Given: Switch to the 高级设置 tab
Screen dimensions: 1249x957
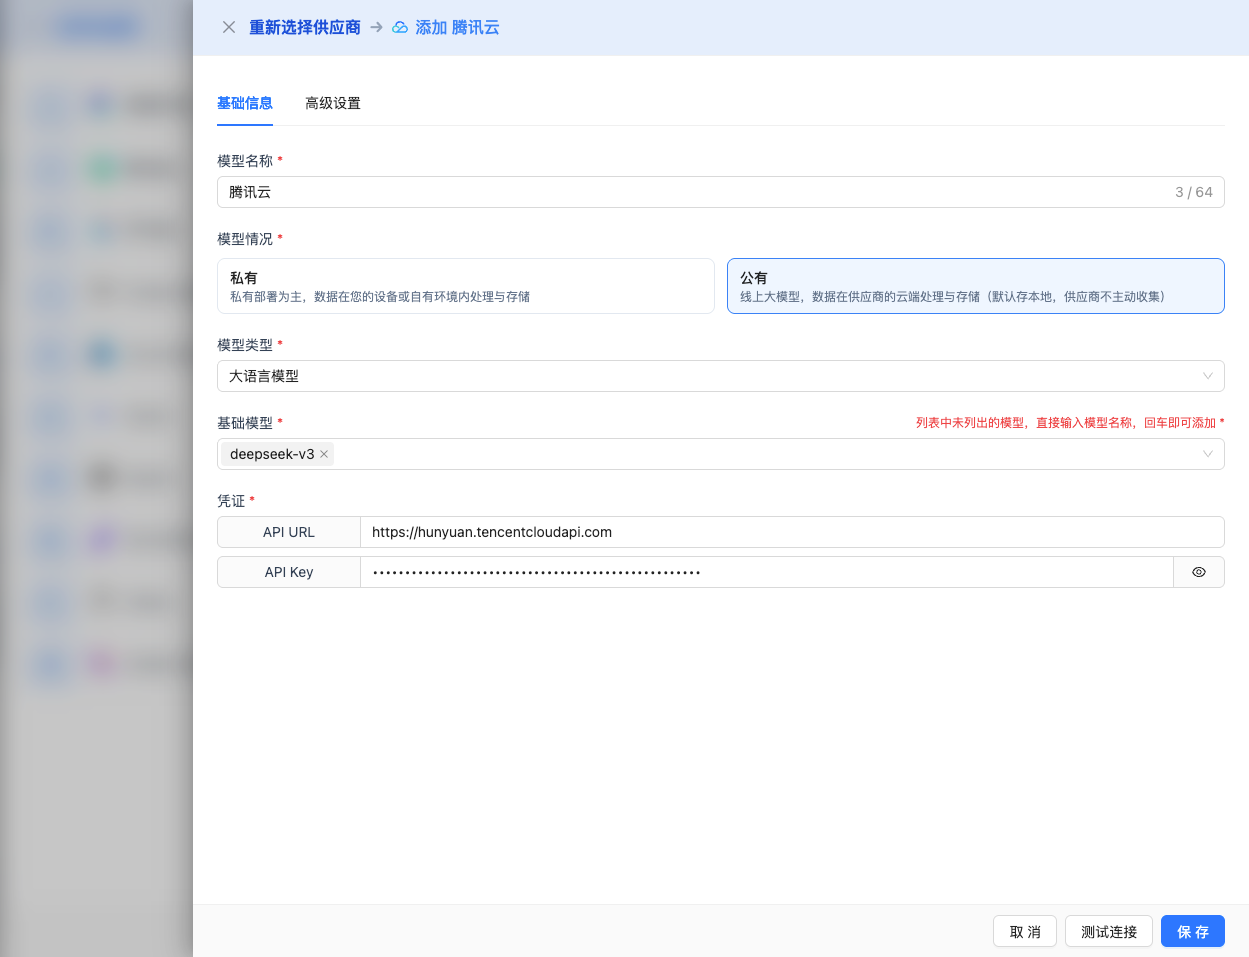Looking at the screenshot, I should (333, 103).
